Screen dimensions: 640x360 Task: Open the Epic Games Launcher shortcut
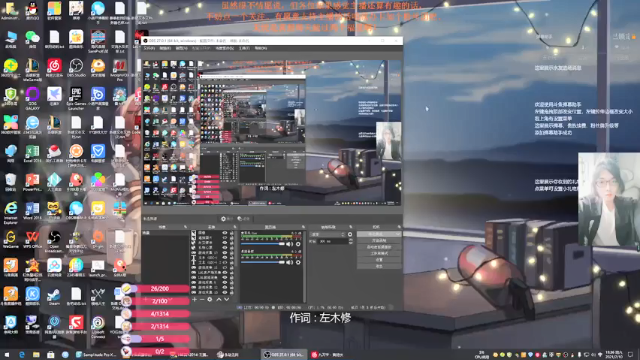(76, 98)
